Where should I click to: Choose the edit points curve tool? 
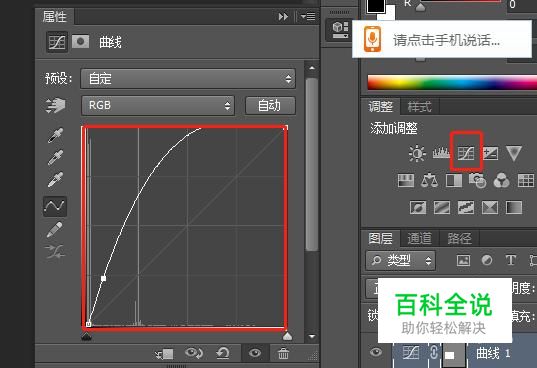(x=55, y=206)
